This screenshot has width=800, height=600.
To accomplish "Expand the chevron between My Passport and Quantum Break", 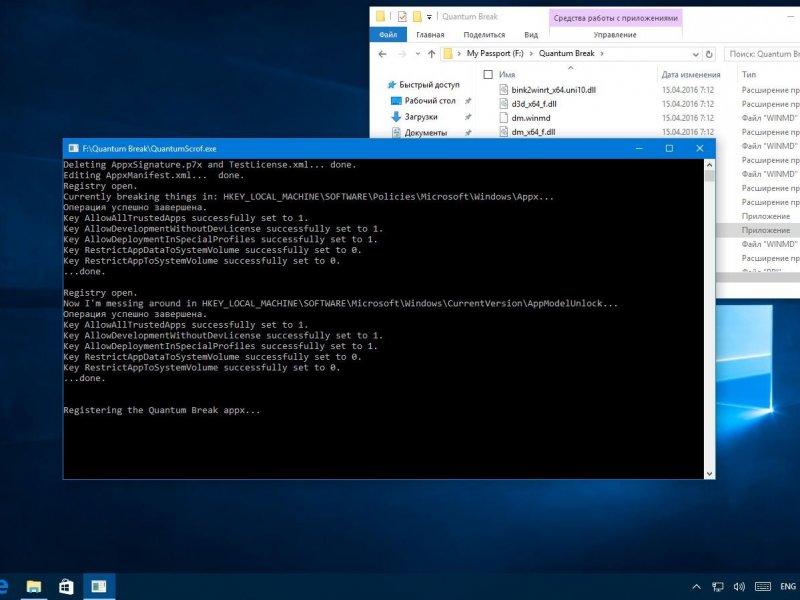I will [531, 54].
